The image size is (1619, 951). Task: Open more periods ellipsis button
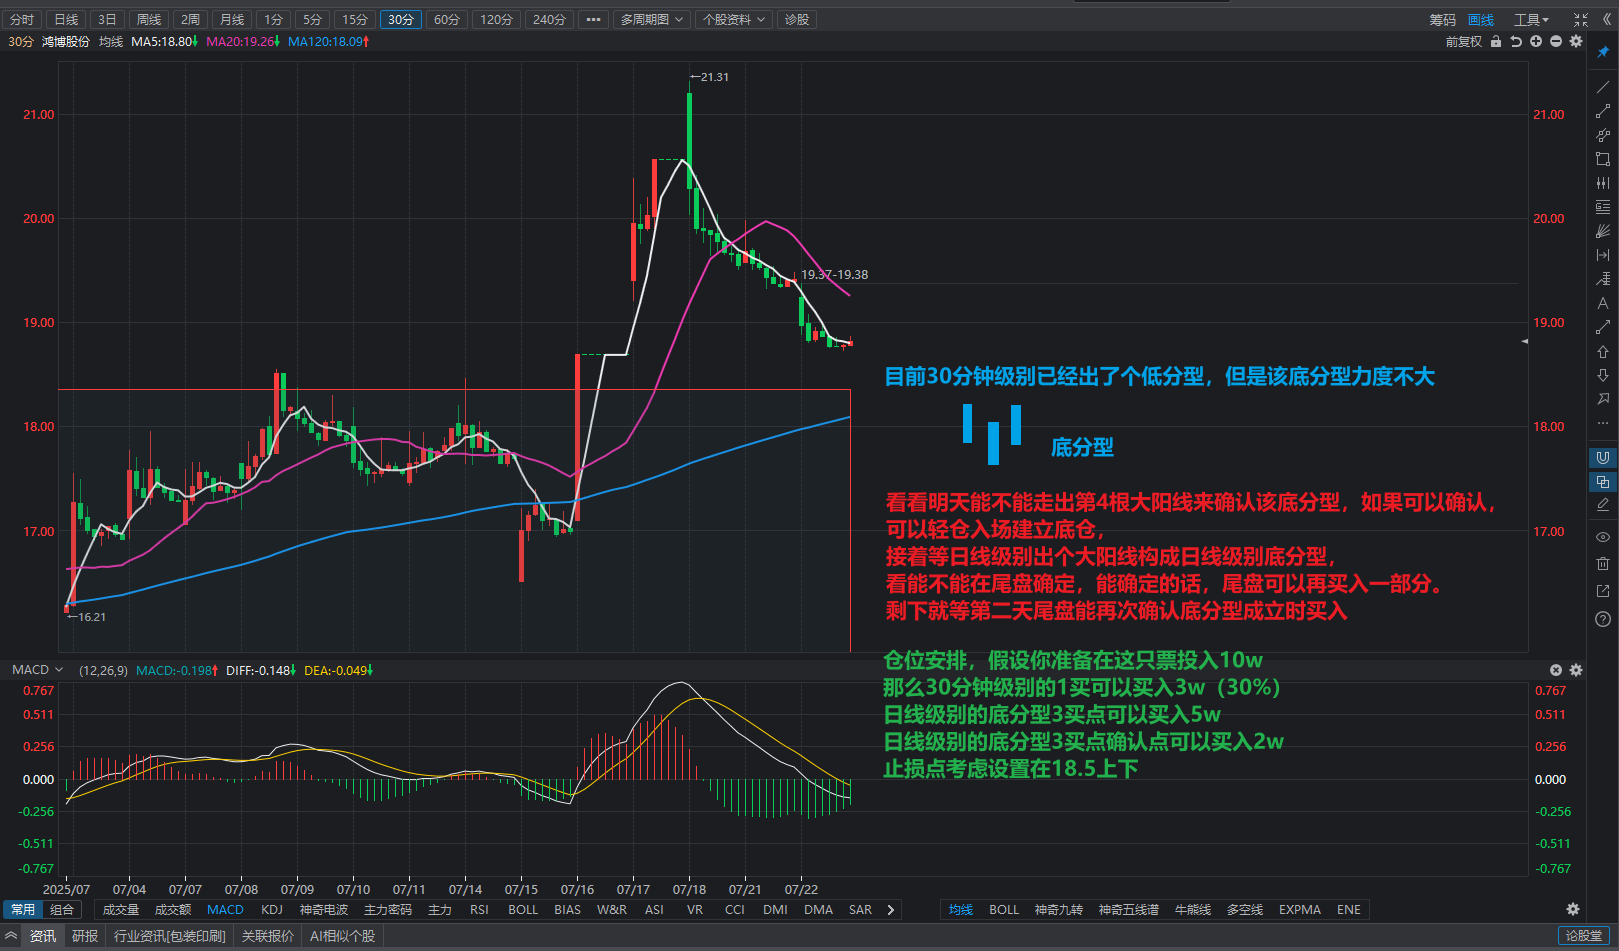(593, 20)
